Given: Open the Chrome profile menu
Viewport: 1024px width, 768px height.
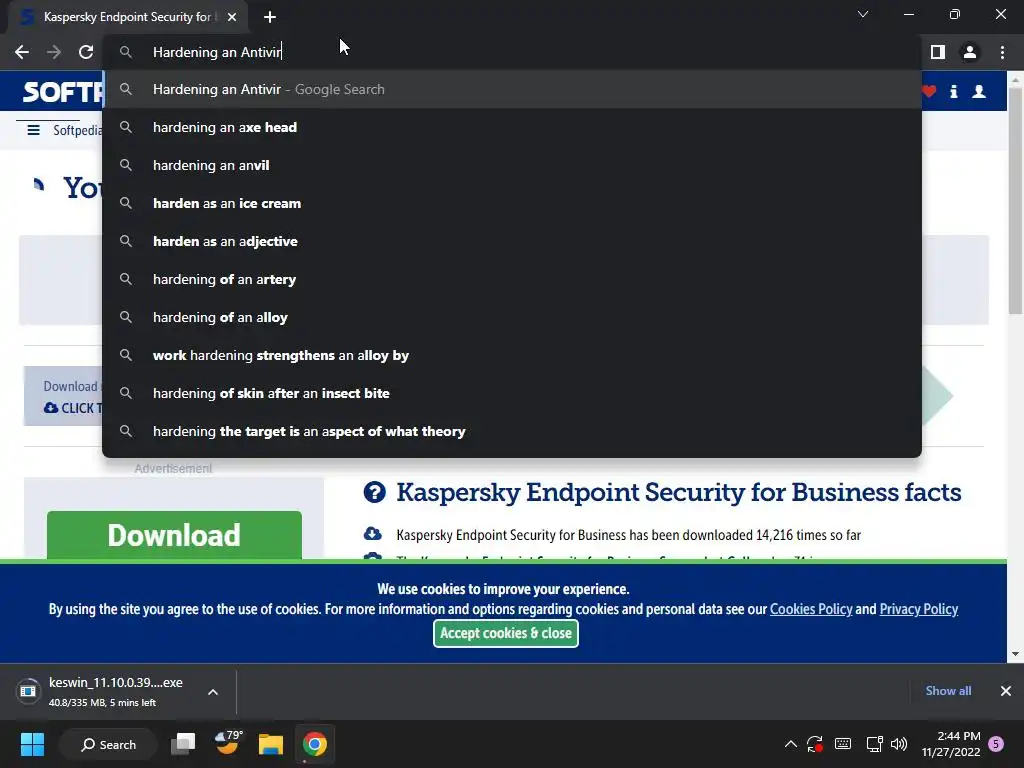Looking at the screenshot, I should click(x=970, y=52).
